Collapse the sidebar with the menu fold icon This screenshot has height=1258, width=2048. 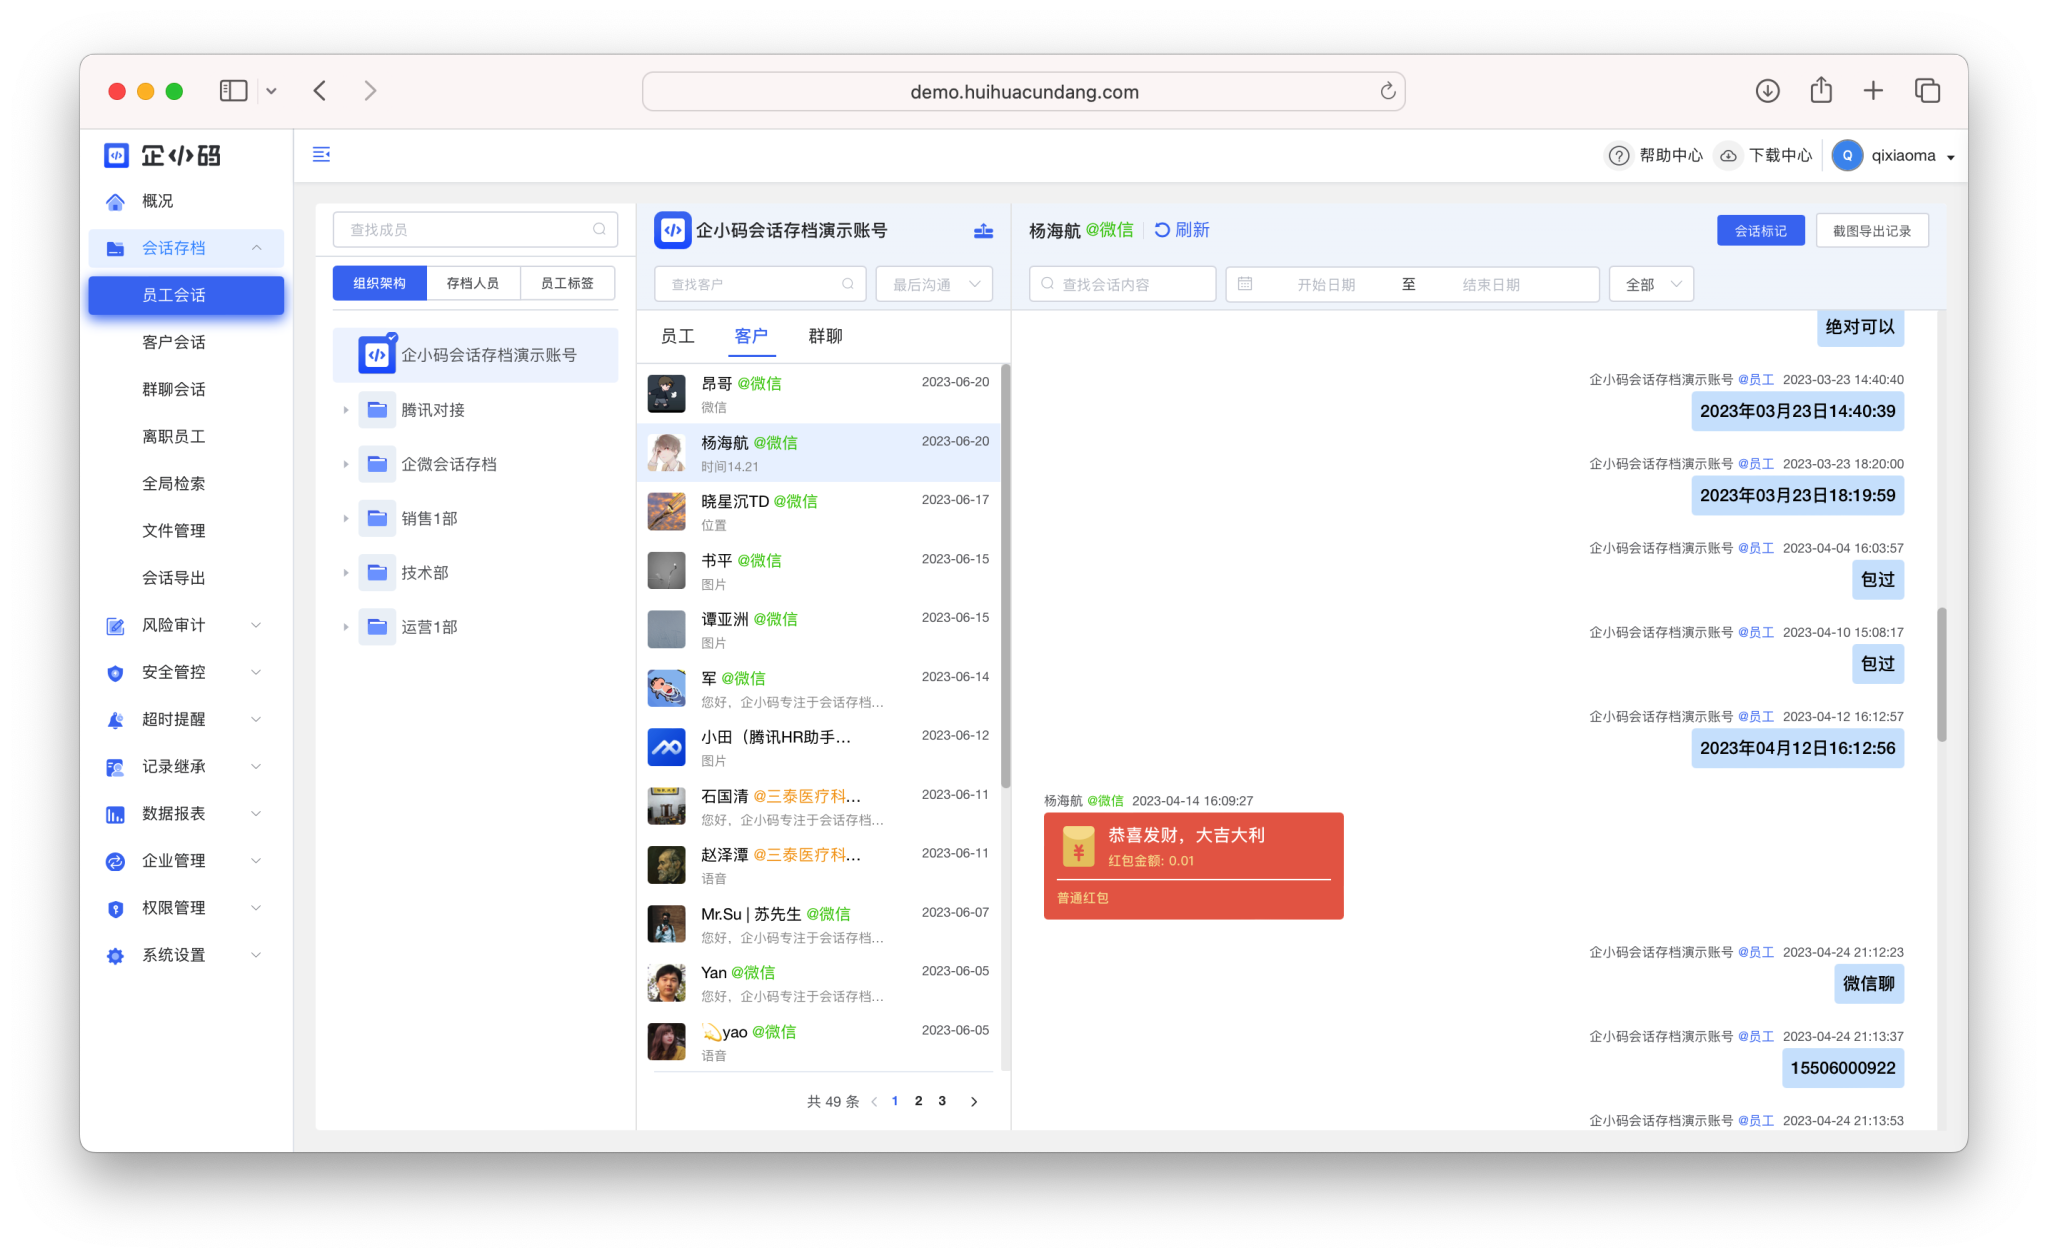pyautogui.click(x=321, y=155)
